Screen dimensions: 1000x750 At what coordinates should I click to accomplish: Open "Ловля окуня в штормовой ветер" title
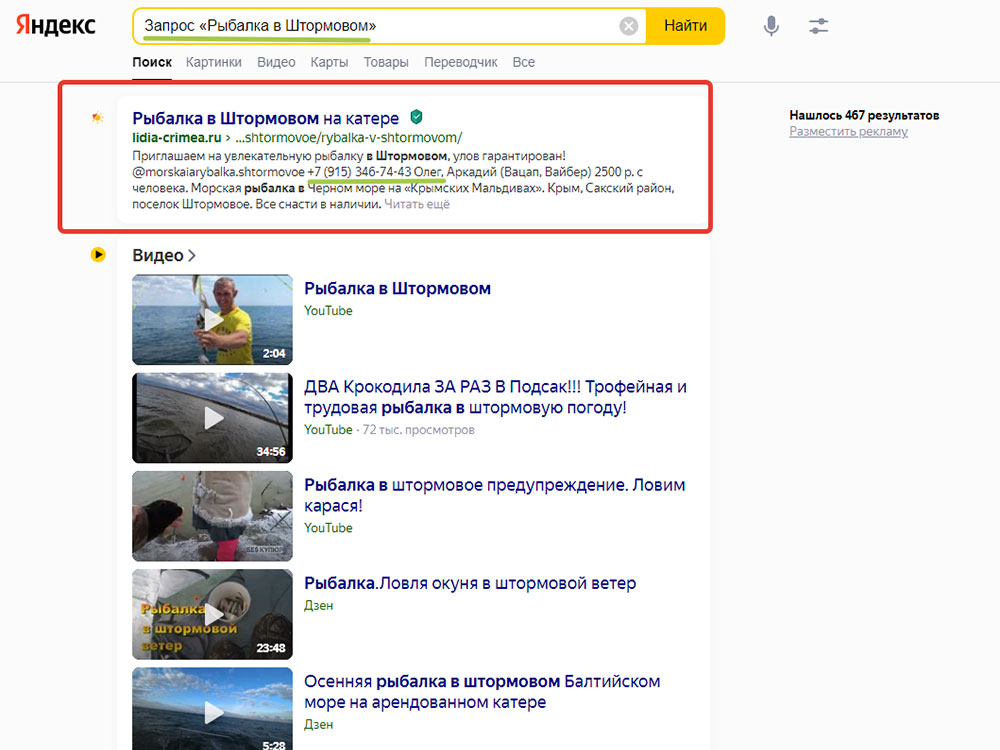470,584
